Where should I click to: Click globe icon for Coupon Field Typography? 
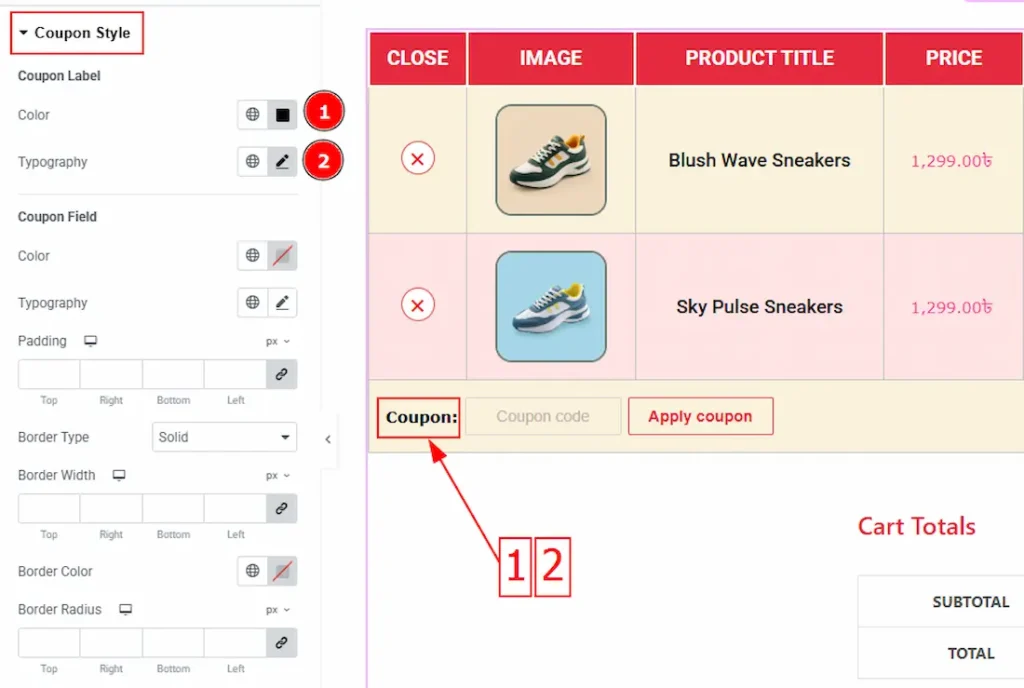coord(253,302)
